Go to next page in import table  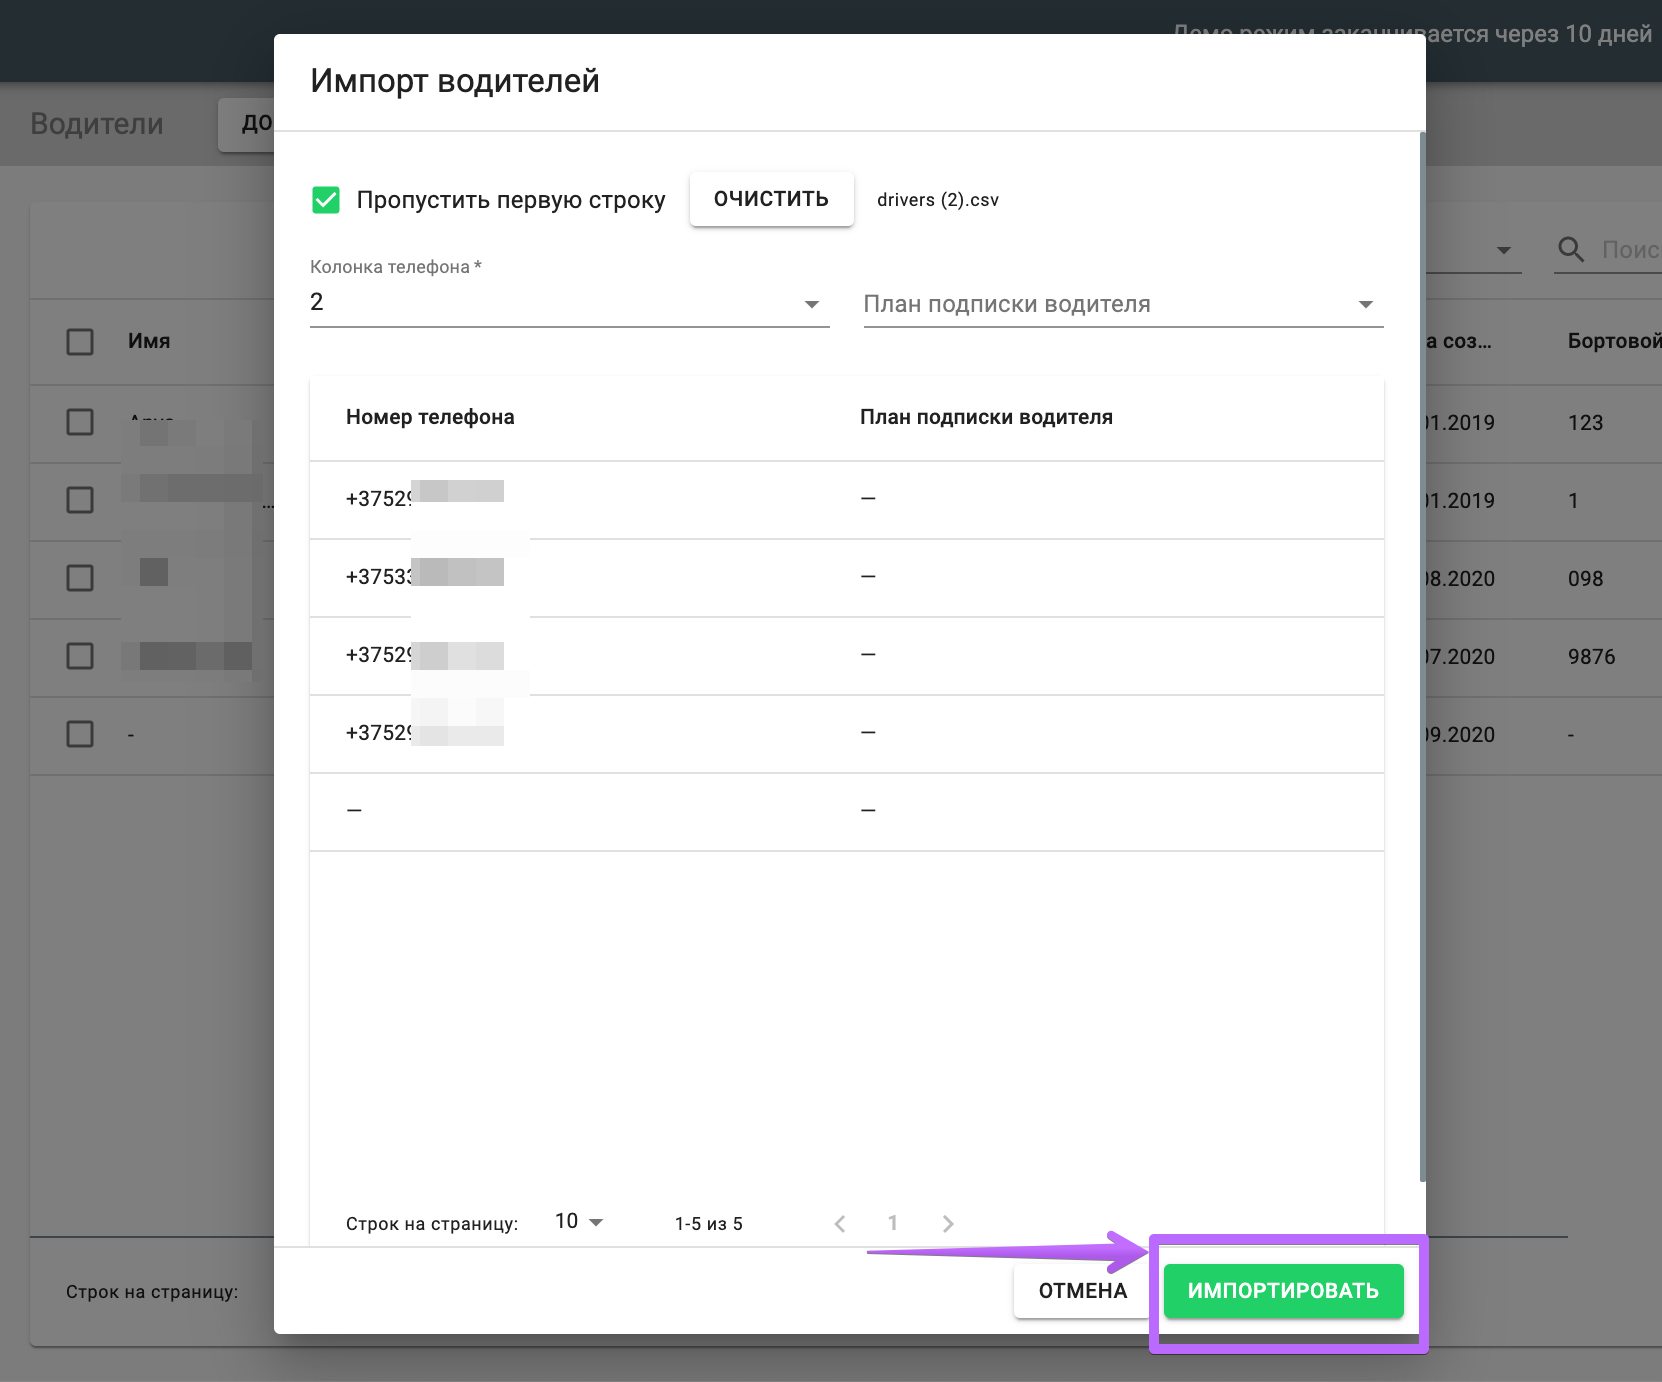948,1223
